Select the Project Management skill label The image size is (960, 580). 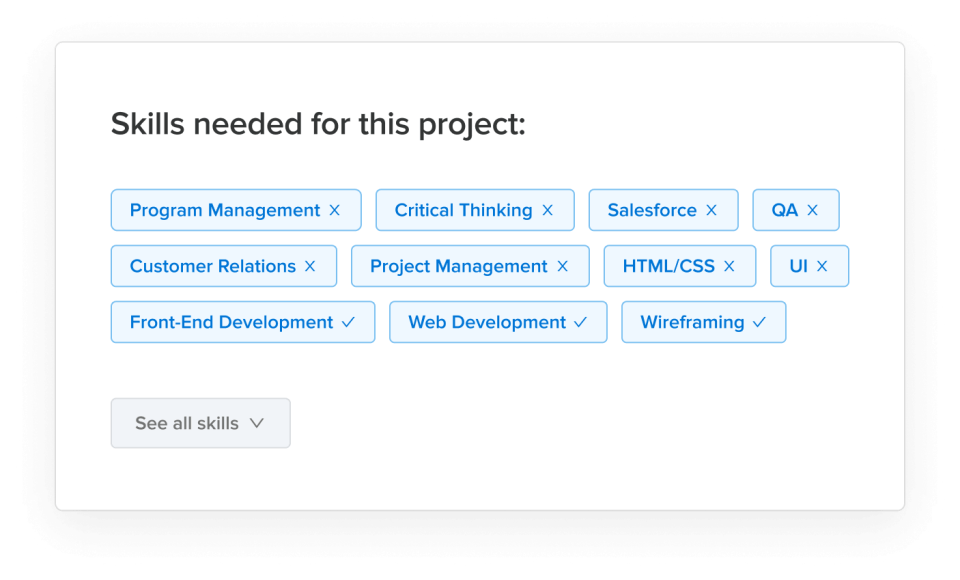click(459, 266)
